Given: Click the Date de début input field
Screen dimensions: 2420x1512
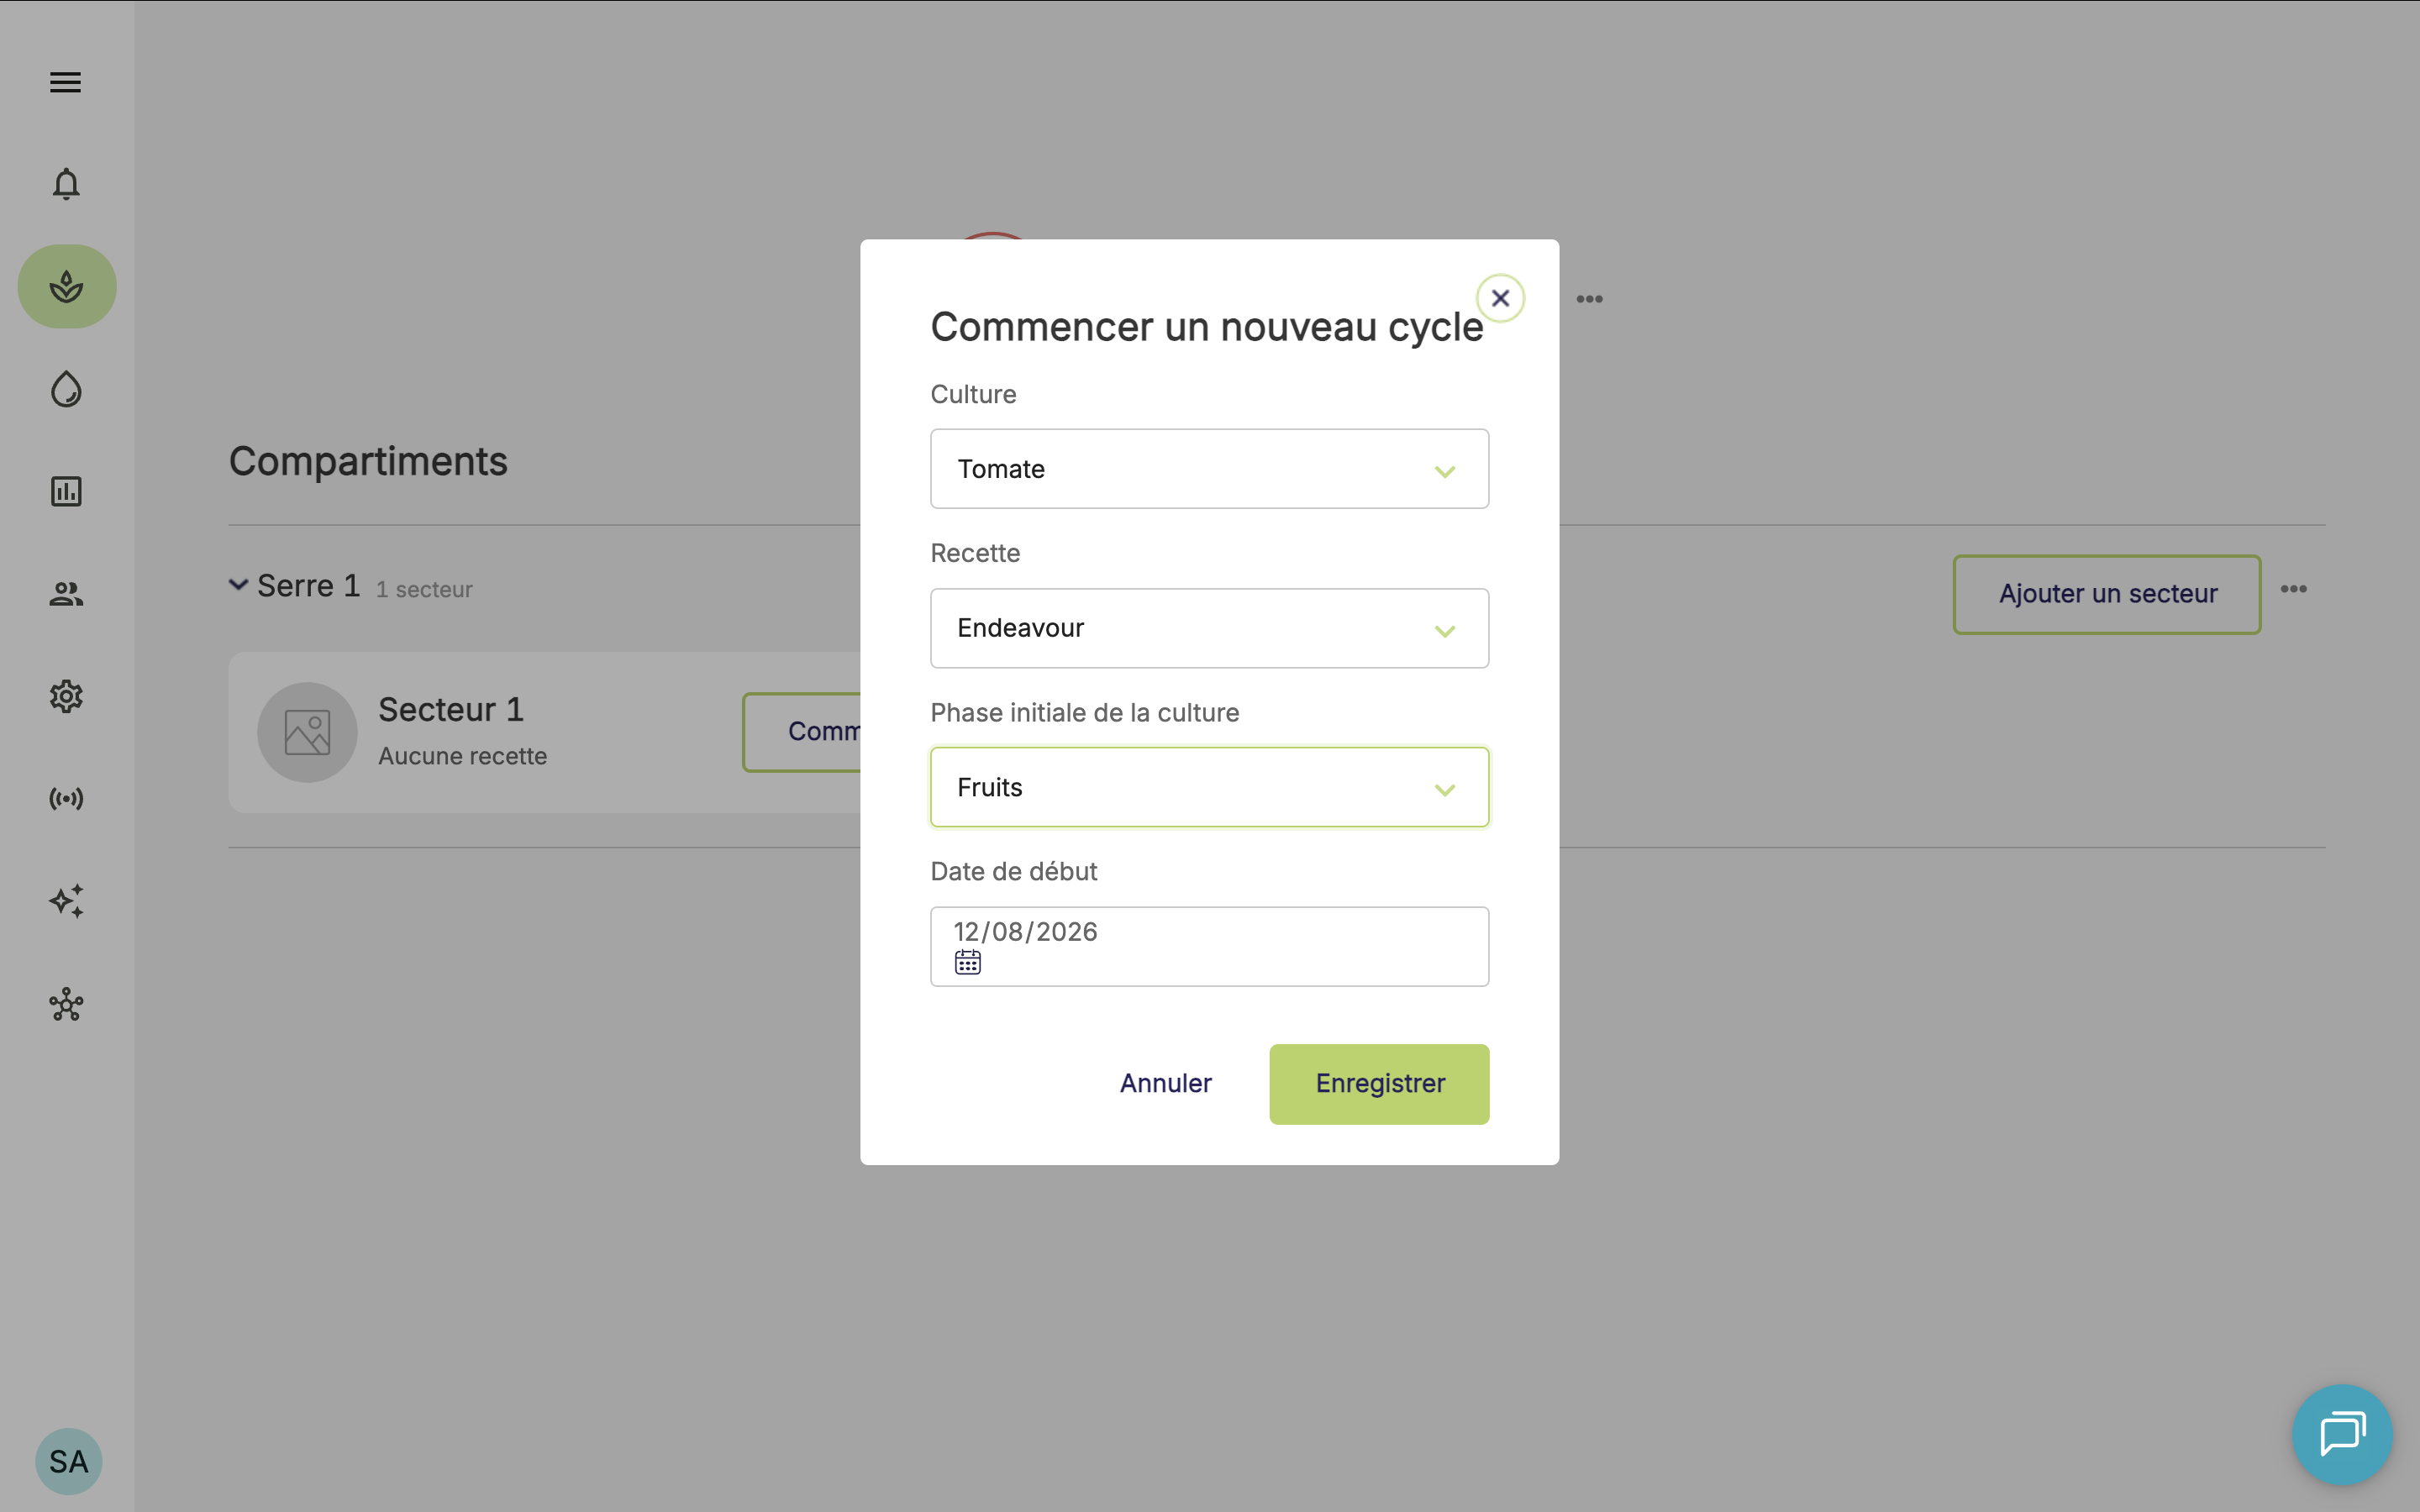Looking at the screenshot, I should 1209,946.
